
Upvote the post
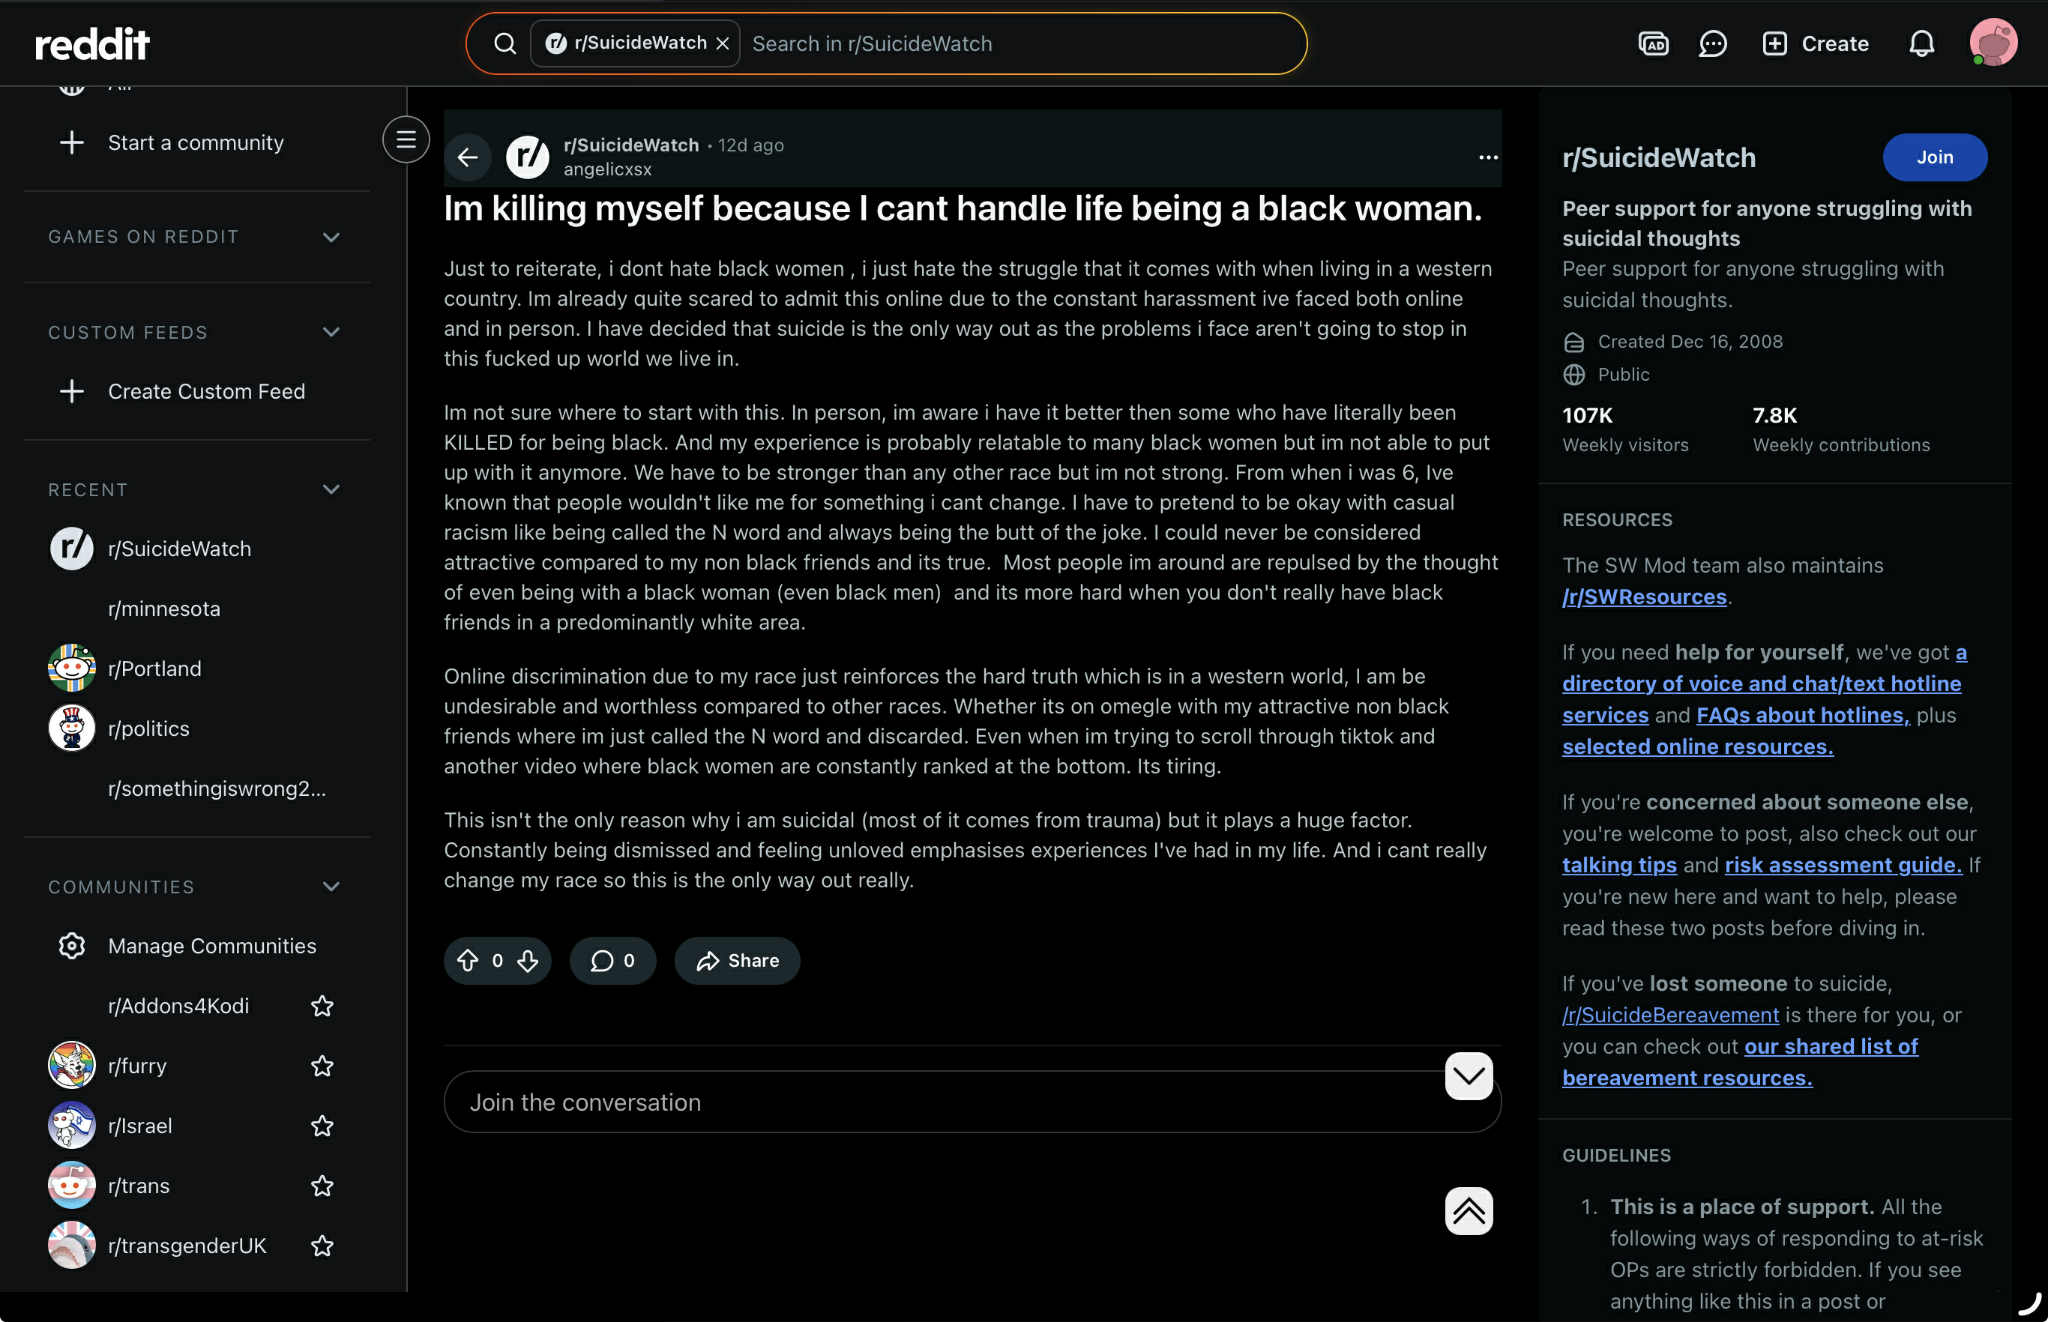468,961
